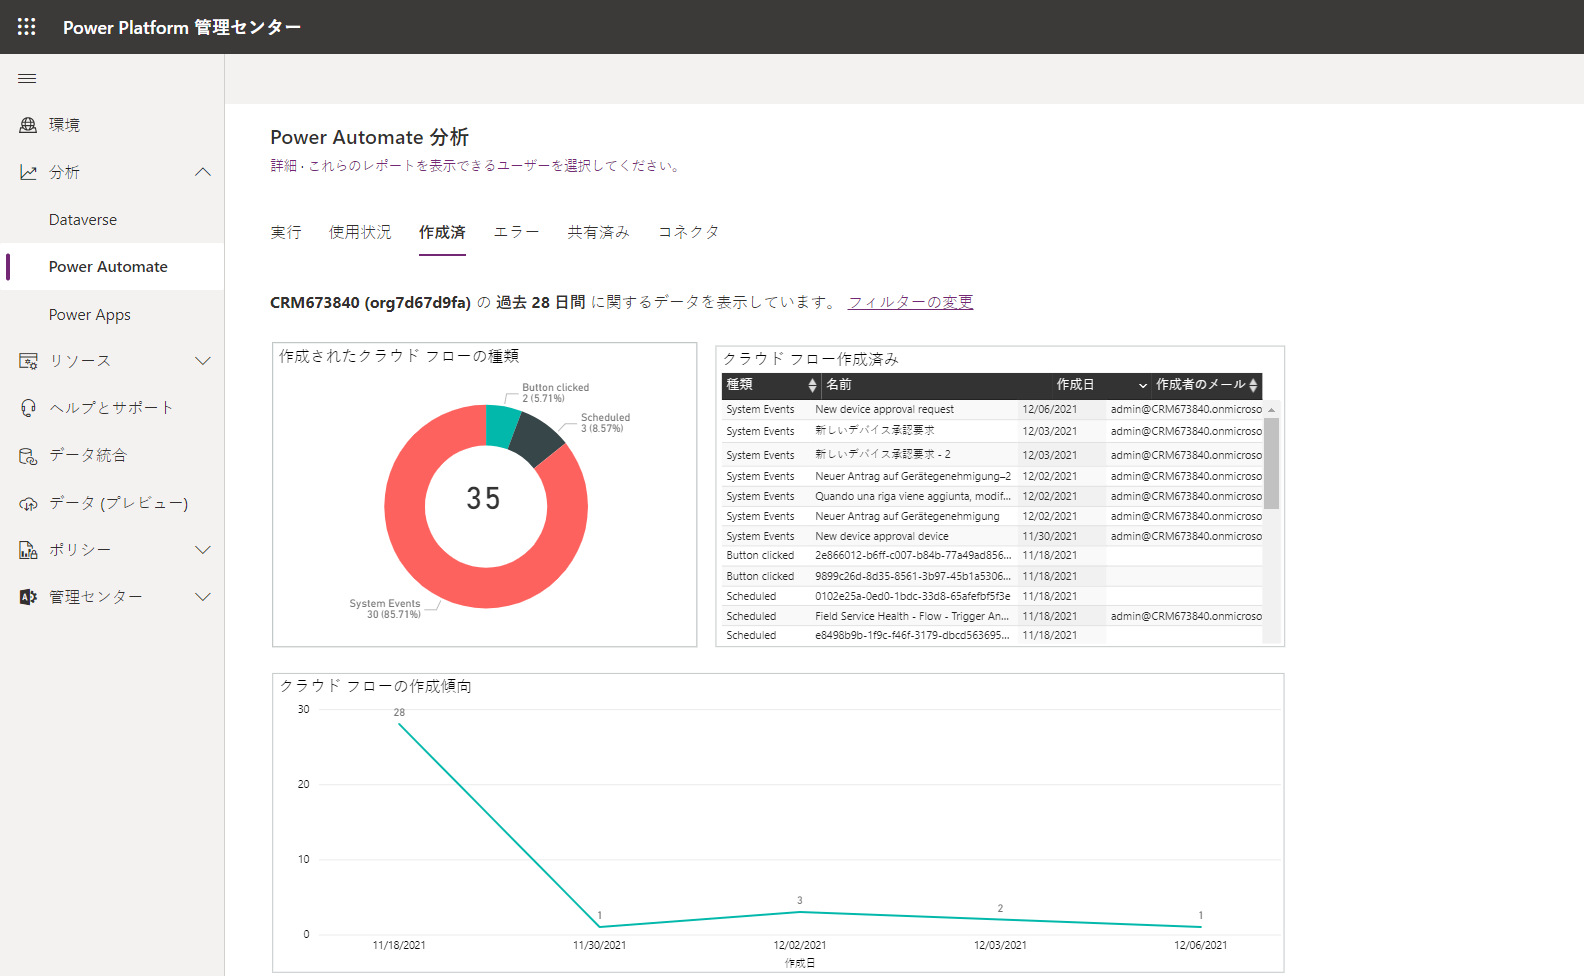Click the Power Platform 管理センター title
The height and width of the screenshot is (976, 1584).
coord(182,27)
